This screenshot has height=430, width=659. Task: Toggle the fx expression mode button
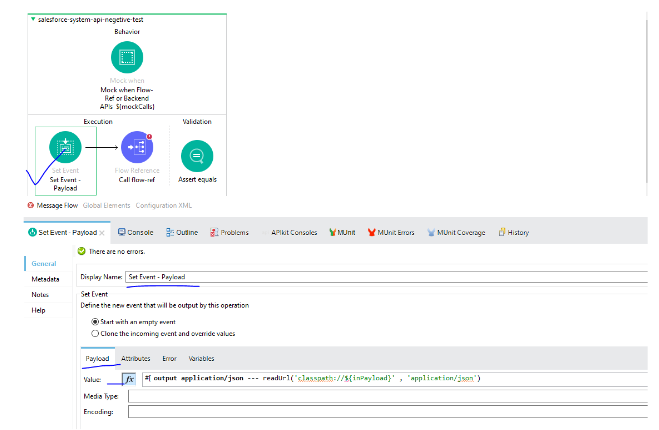129,379
